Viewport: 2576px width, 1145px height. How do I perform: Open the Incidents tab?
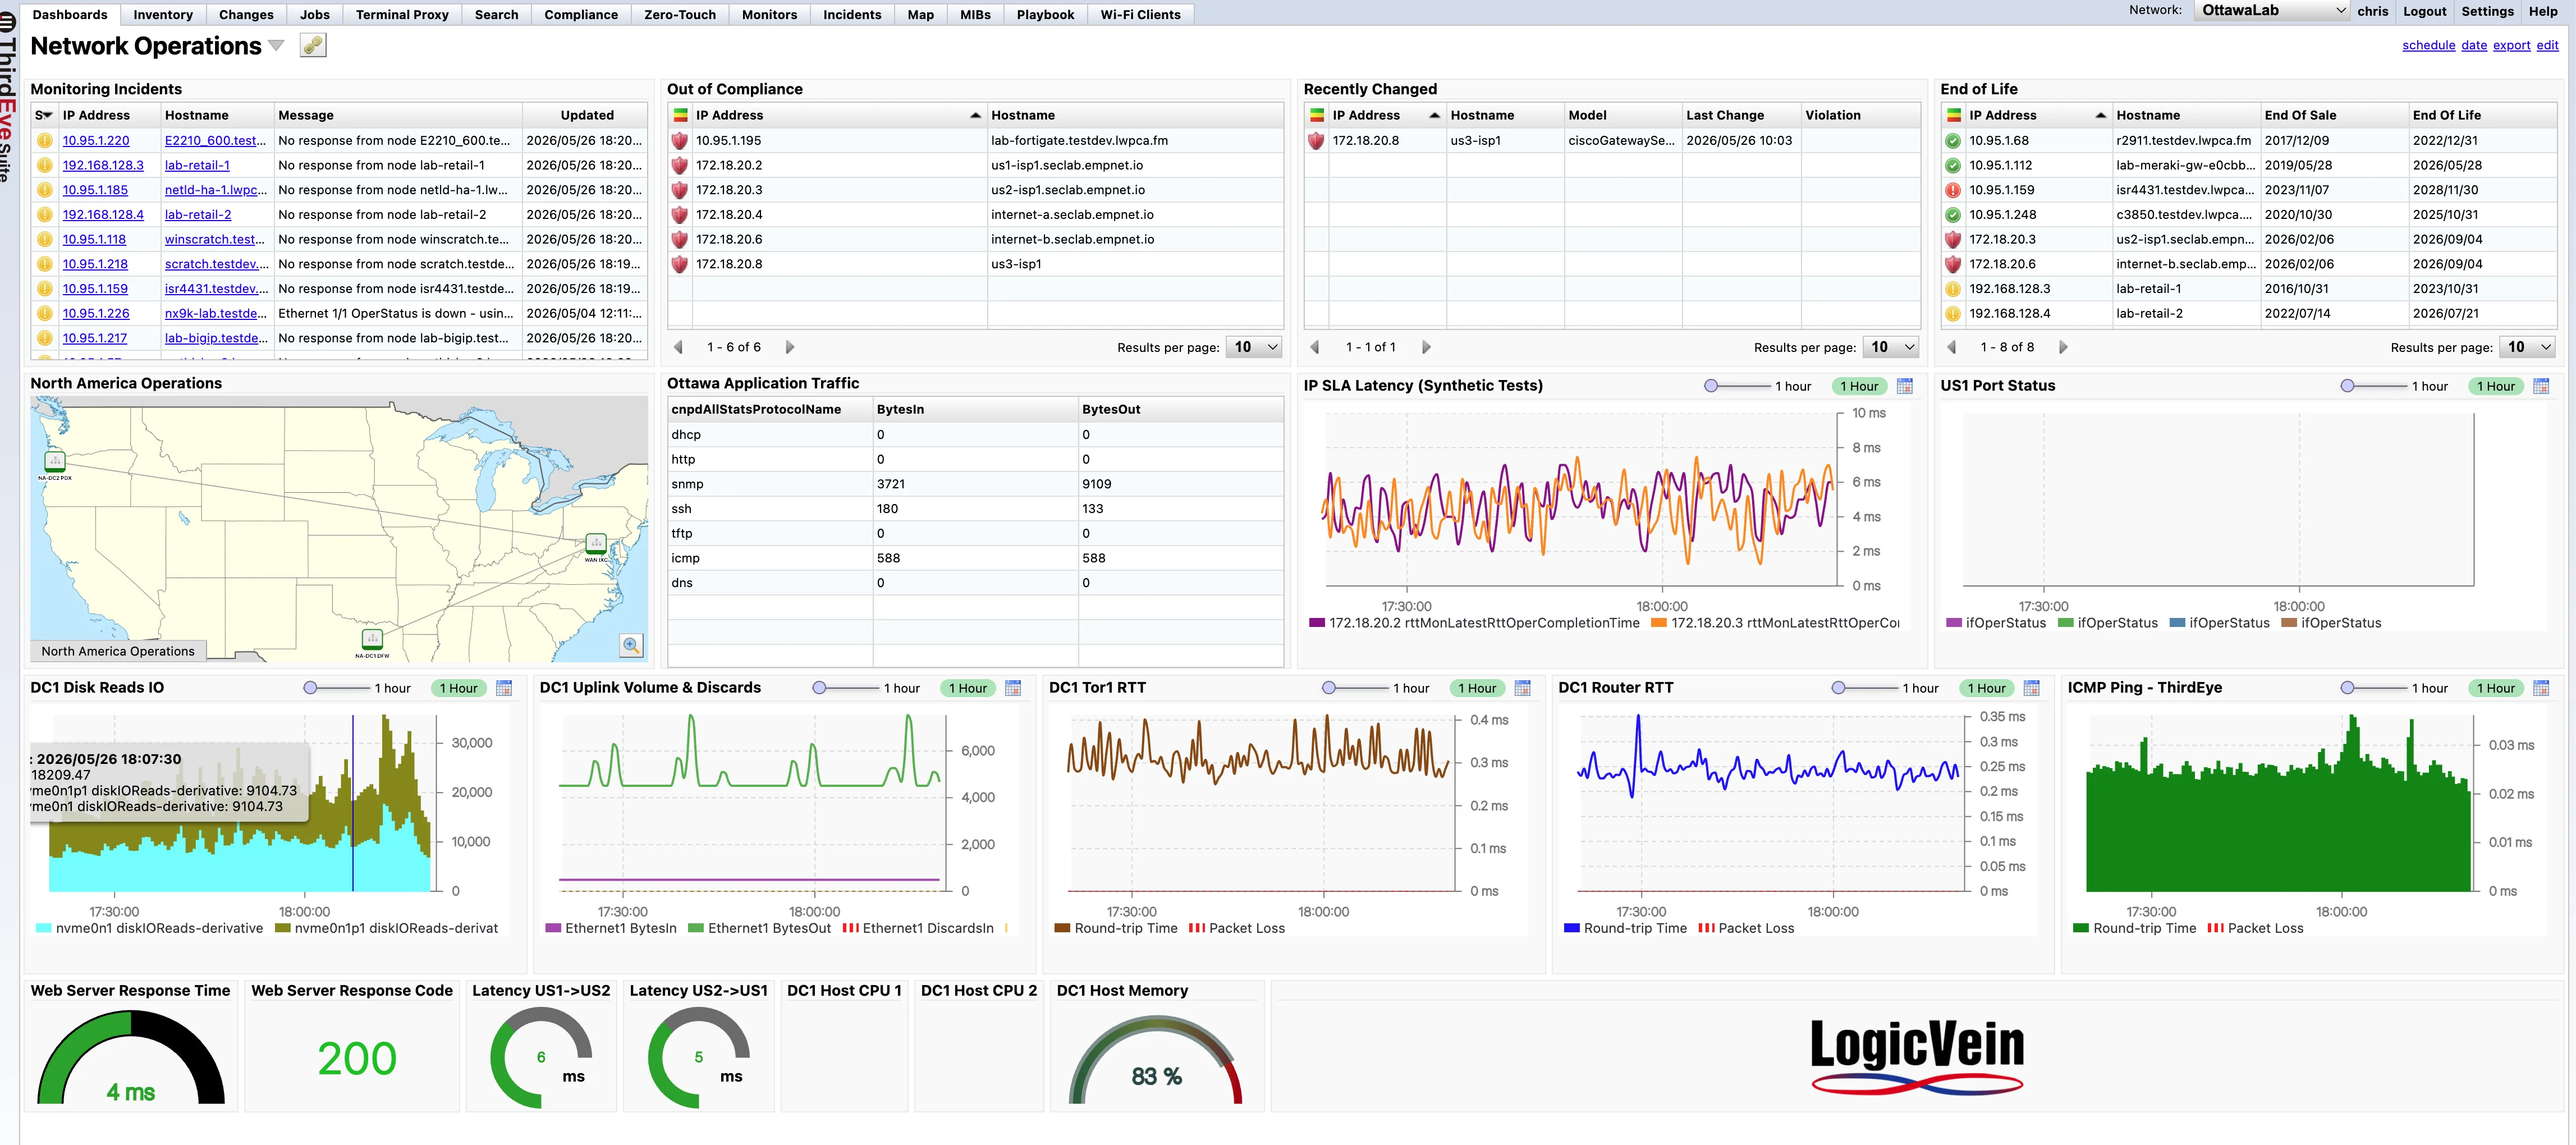click(x=852, y=14)
